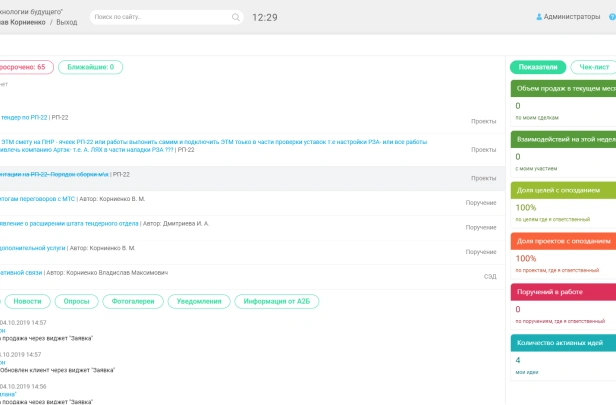Switch to Чек-лист tab

click(x=594, y=67)
